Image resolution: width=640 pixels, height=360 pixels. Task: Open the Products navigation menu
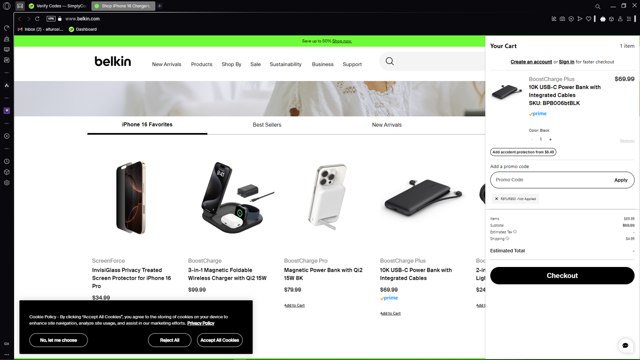click(x=202, y=64)
